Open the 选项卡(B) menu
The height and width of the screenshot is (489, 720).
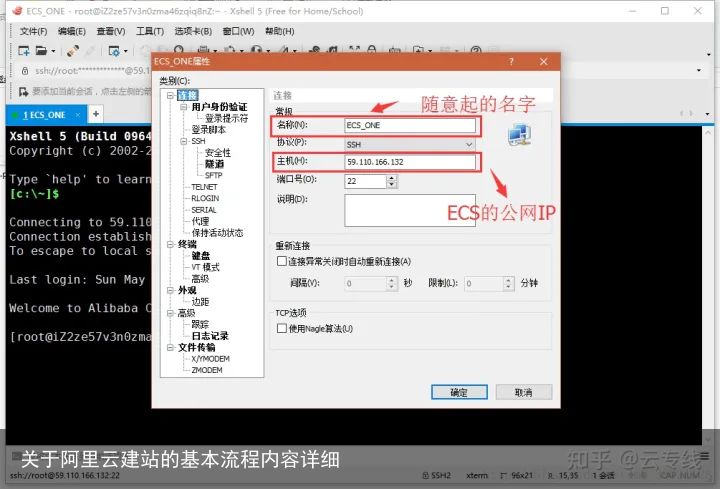[x=193, y=31]
